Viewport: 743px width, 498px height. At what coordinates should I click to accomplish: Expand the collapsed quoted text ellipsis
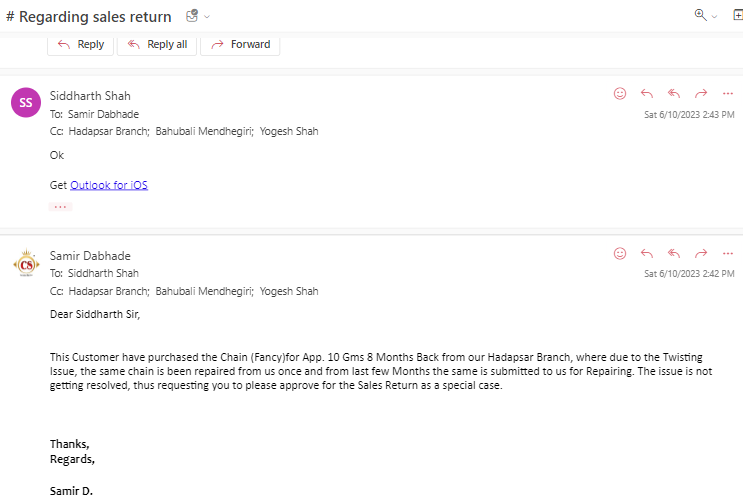click(60, 207)
